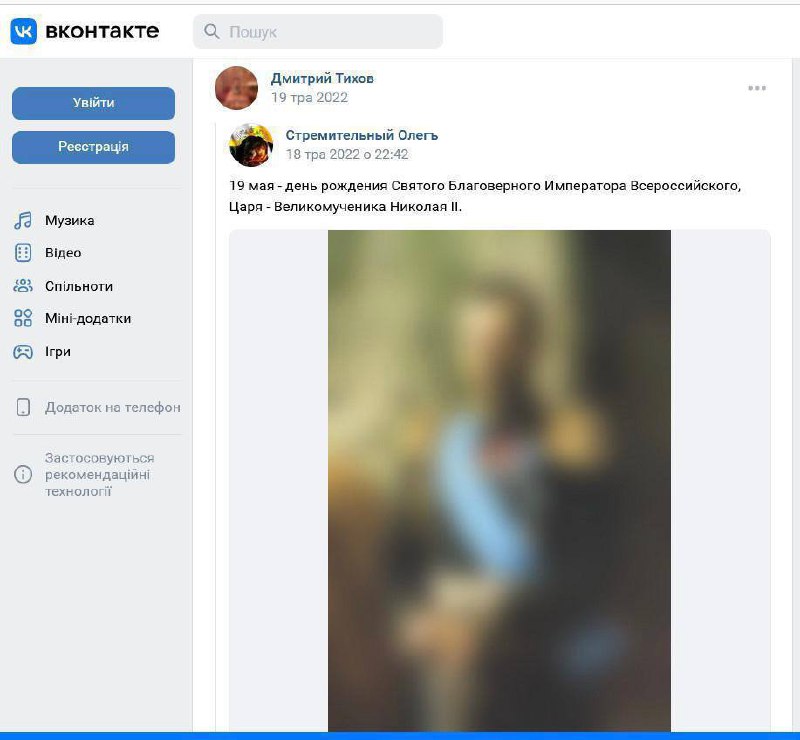The height and width of the screenshot is (740, 800).
Task: Open the Ігри gamepad icon
Action: point(23,352)
